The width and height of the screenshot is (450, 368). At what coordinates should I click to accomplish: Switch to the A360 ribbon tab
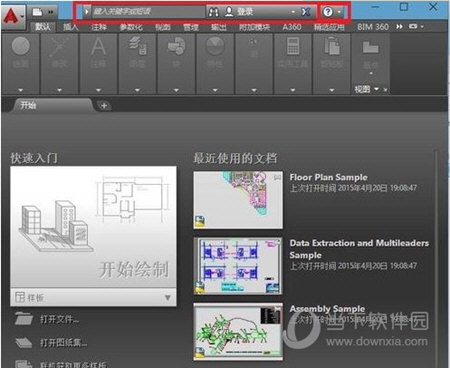tap(292, 27)
